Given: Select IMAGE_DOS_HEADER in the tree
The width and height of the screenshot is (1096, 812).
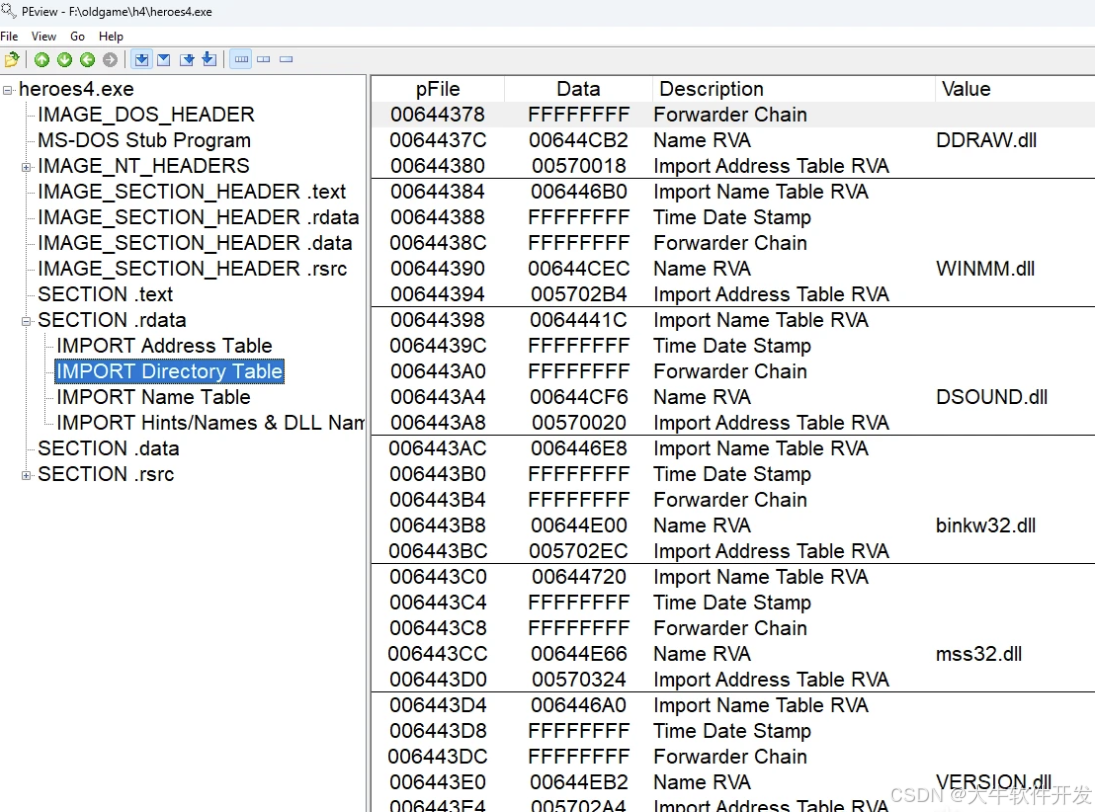Looking at the screenshot, I should click(146, 114).
